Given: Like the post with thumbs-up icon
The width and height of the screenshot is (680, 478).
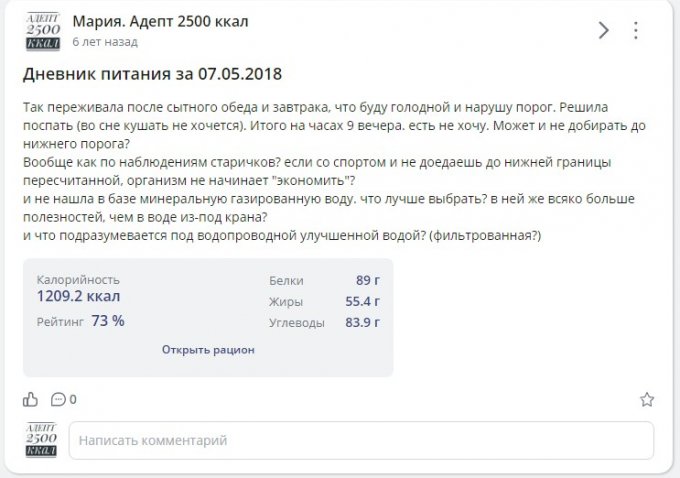Looking at the screenshot, I should [x=30, y=399].
